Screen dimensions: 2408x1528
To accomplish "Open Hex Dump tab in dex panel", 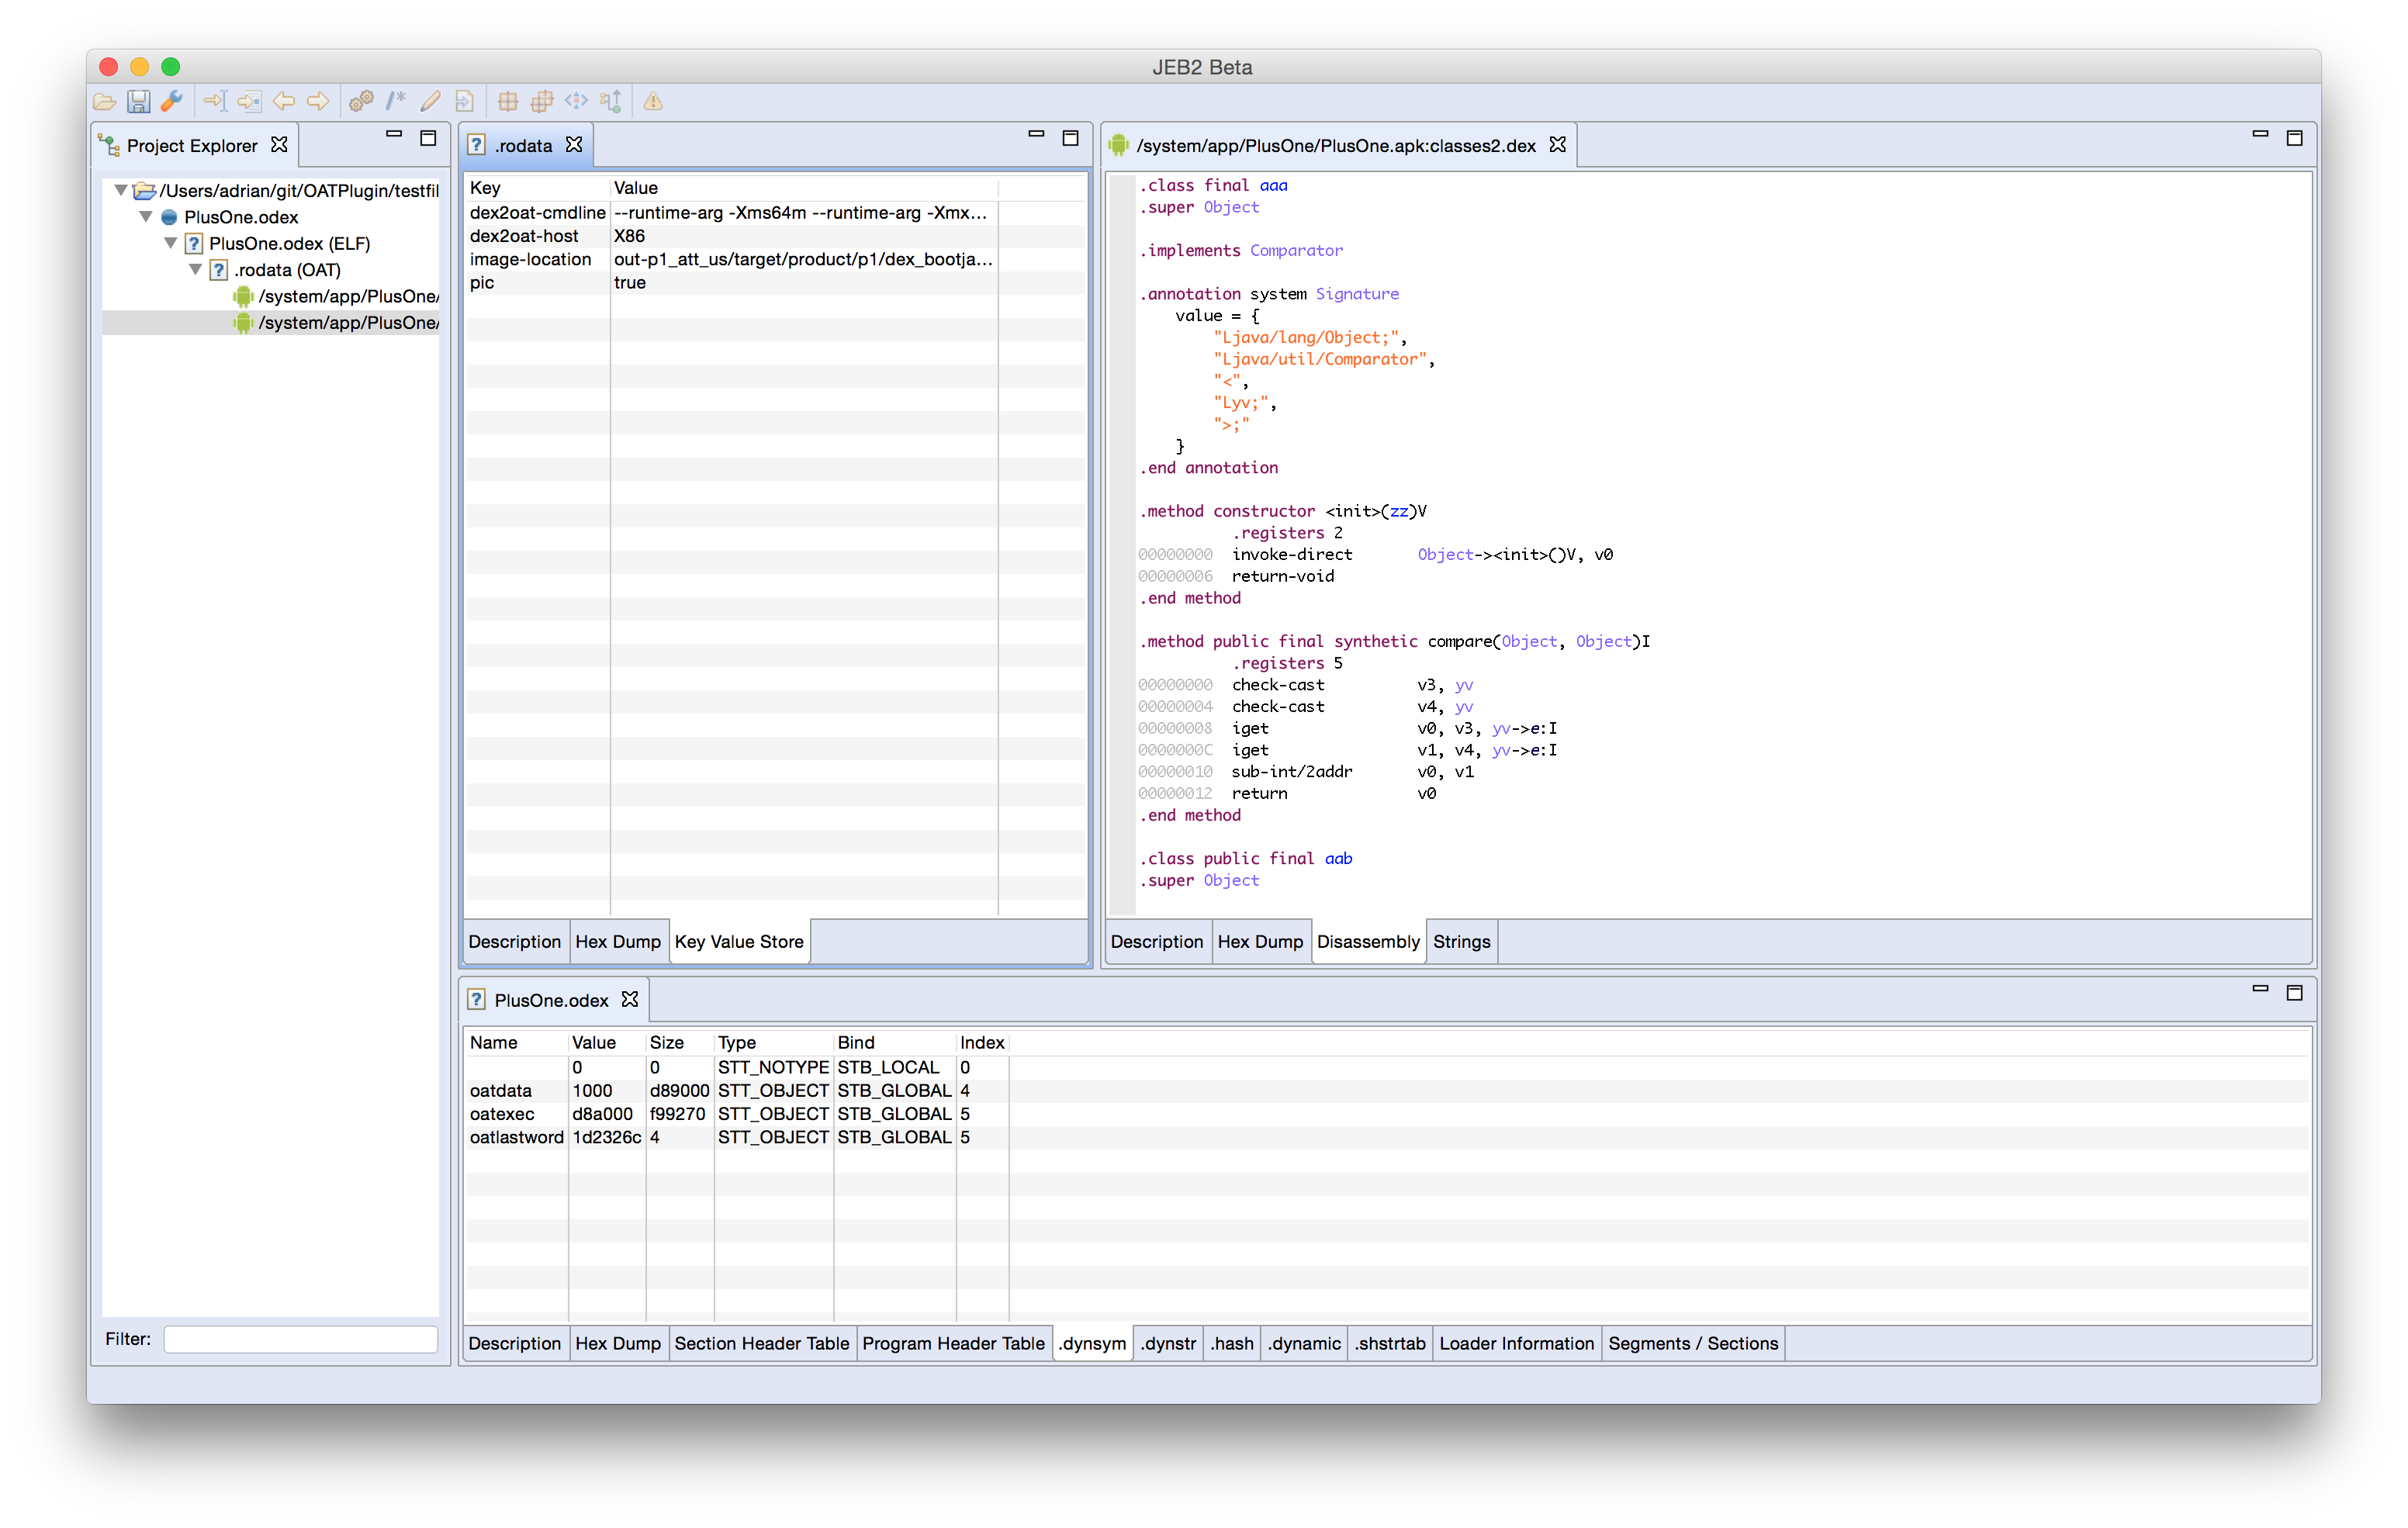I will 1260,942.
